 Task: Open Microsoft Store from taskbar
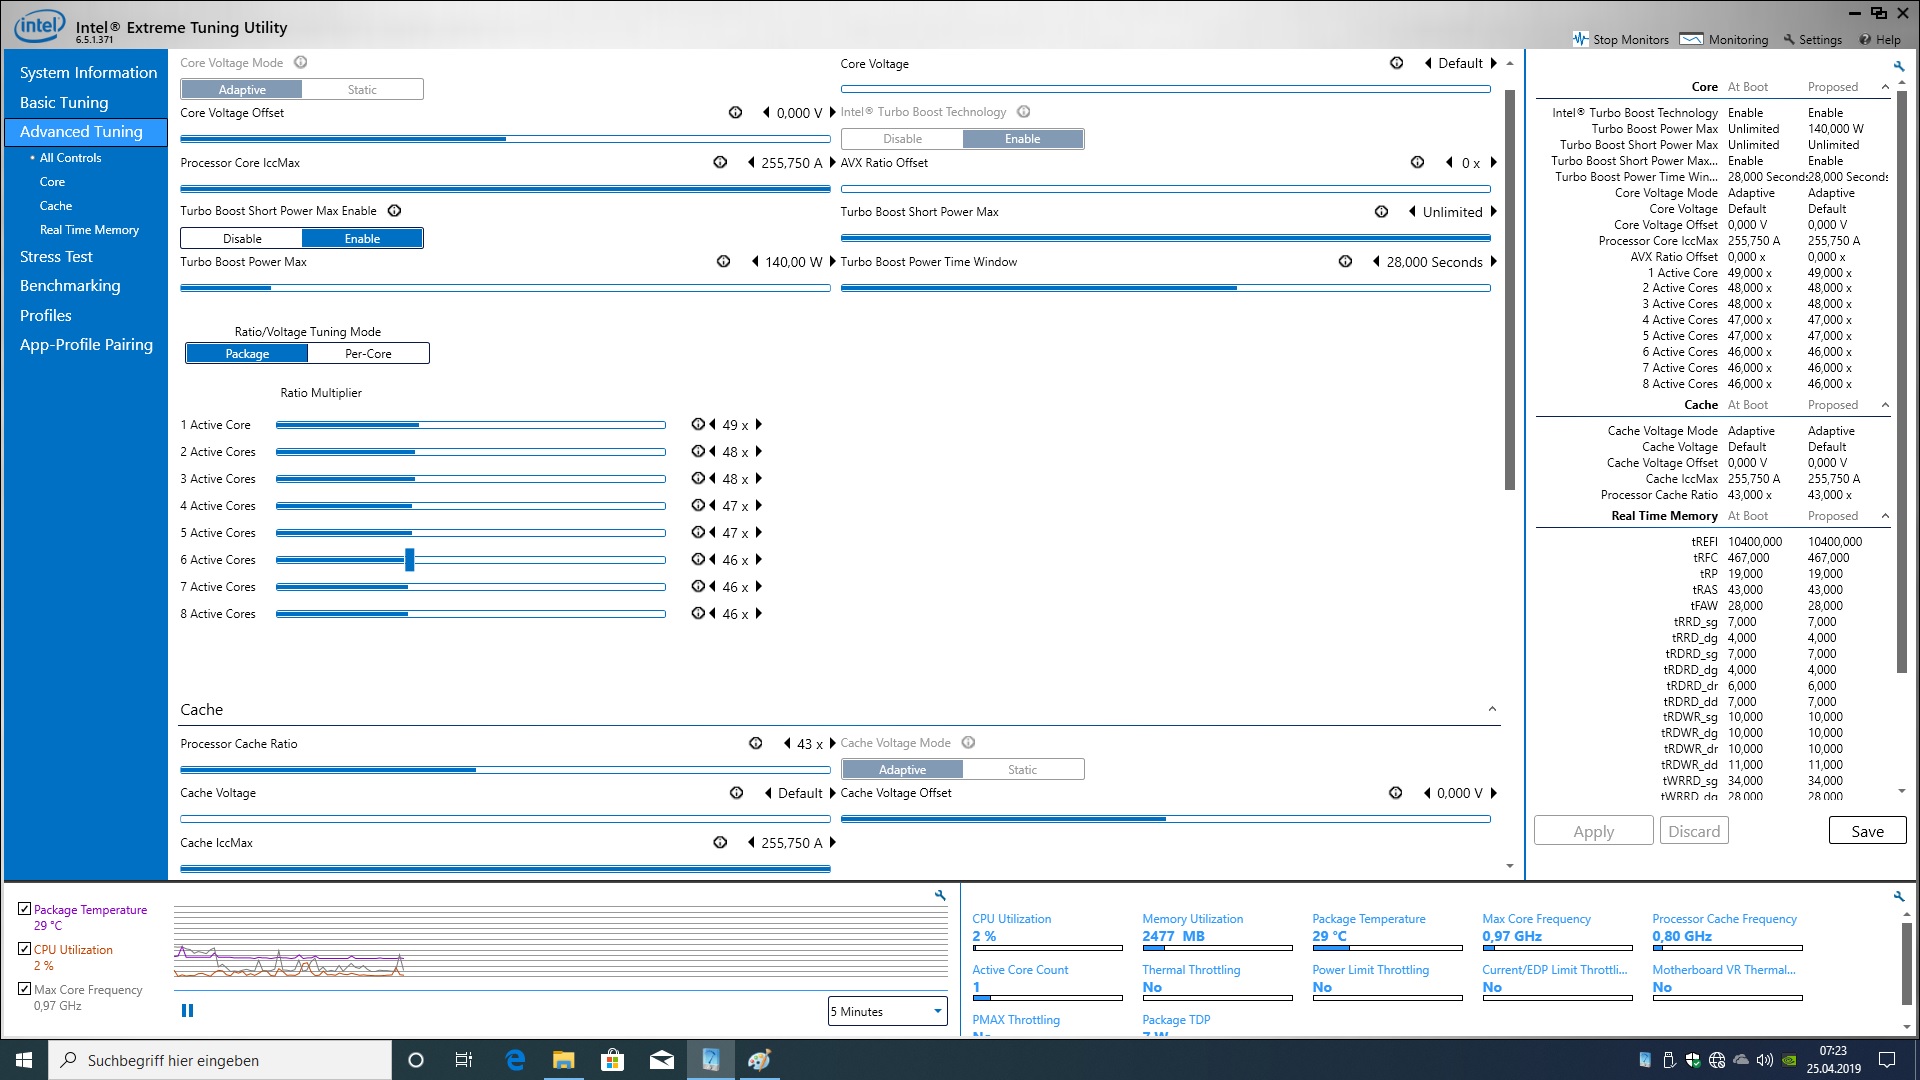click(612, 1060)
